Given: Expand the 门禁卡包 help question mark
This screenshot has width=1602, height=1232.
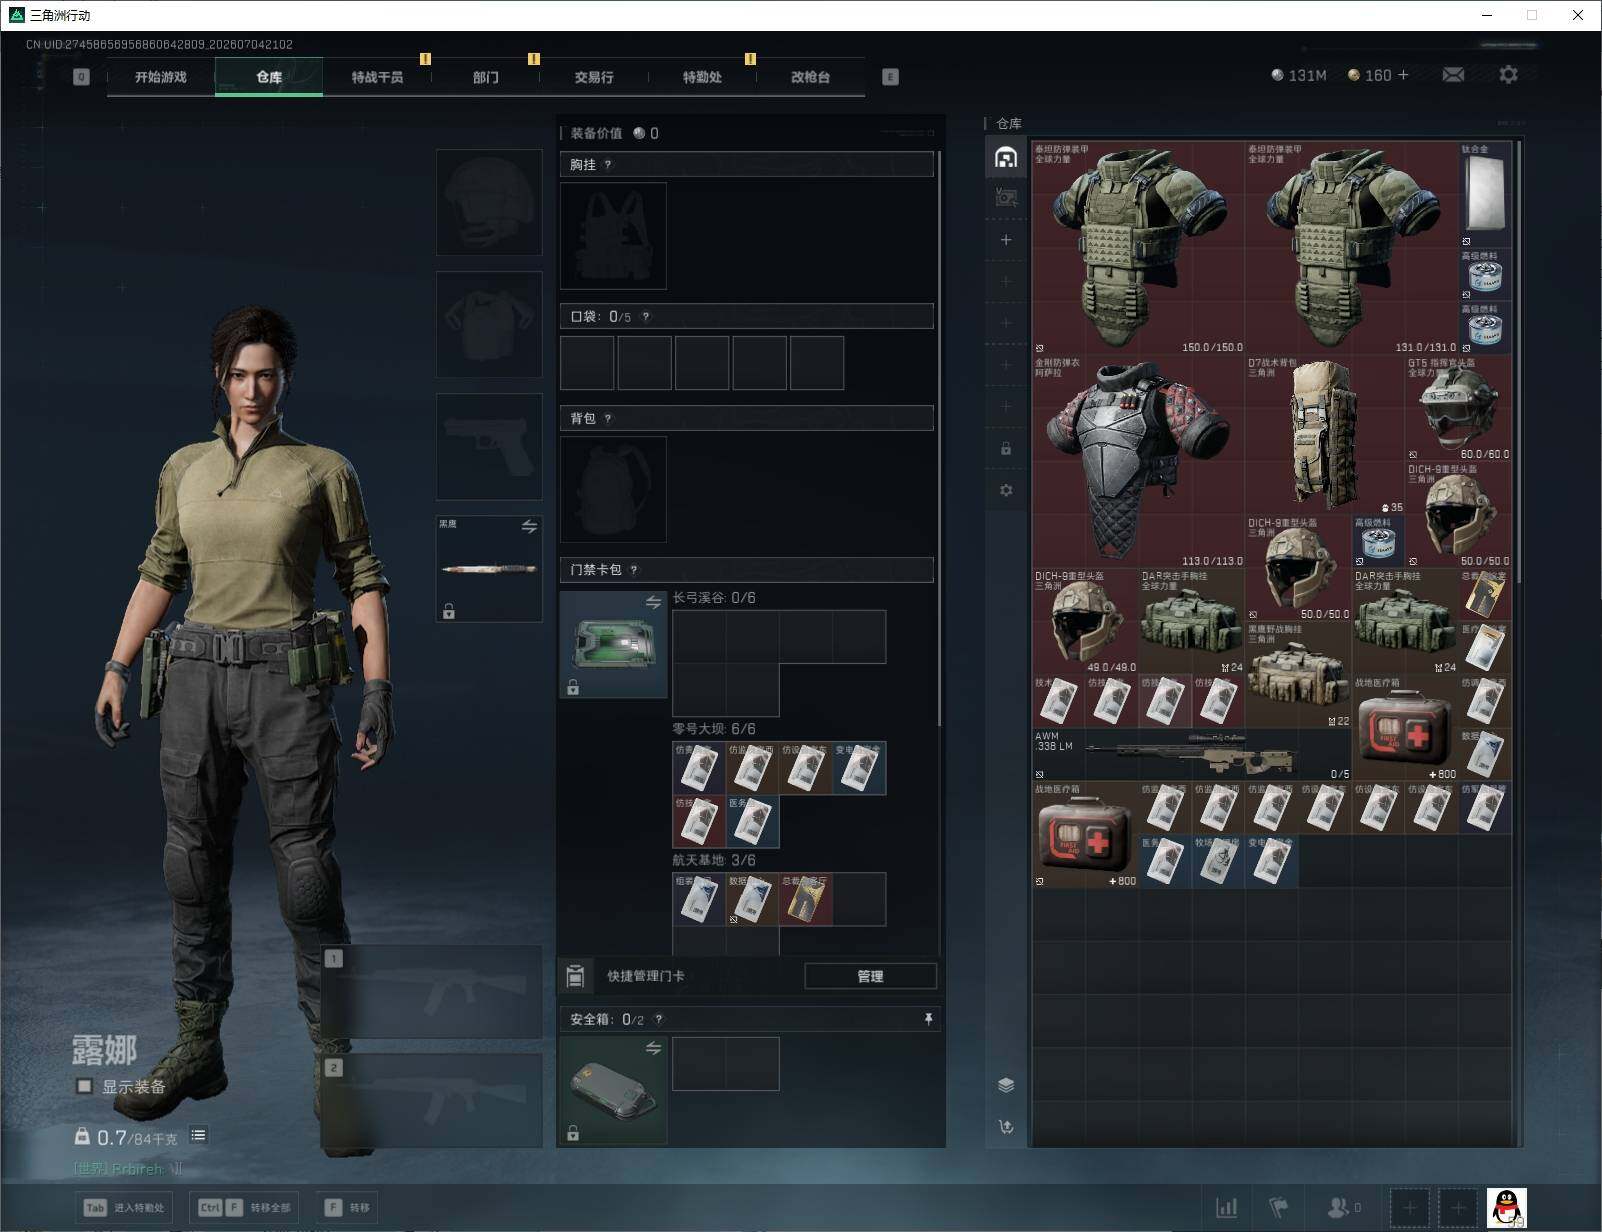Looking at the screenshot, I should coord(634,570).
